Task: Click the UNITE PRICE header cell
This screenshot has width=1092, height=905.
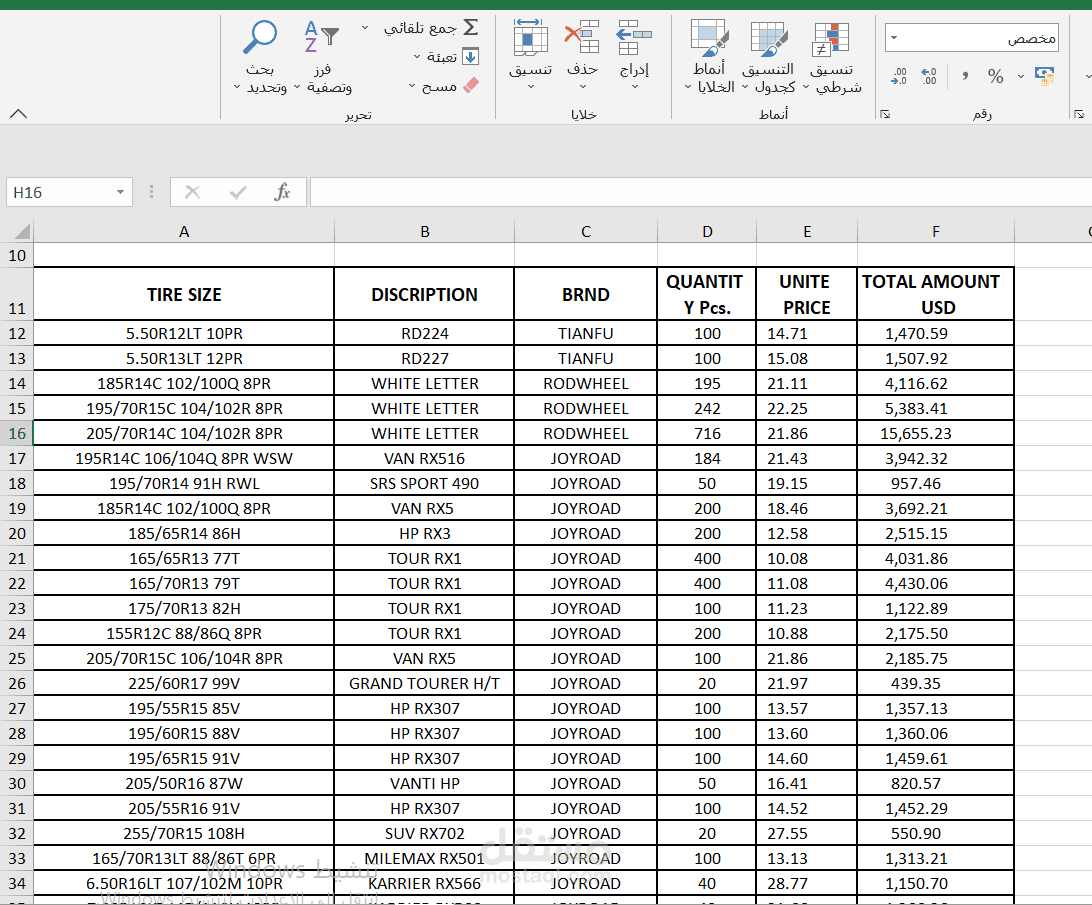Action: tap(806, 294)
